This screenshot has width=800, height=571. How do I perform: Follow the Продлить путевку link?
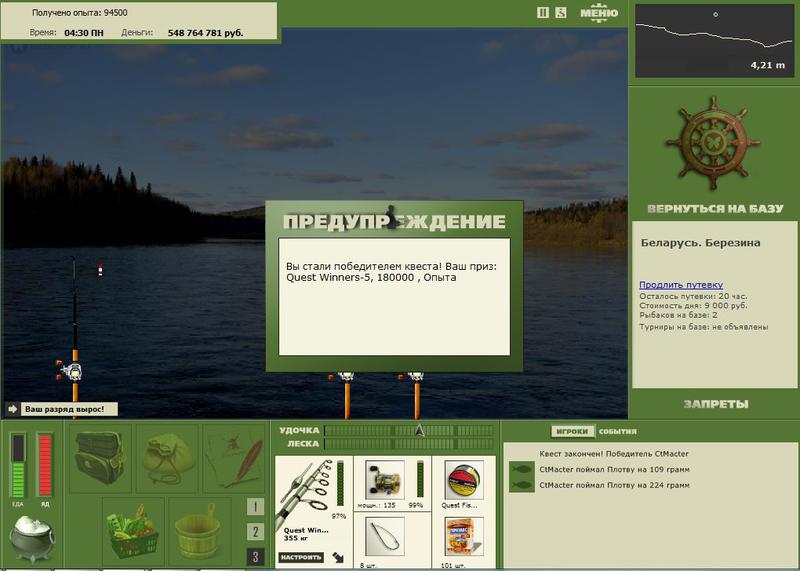coord(681,285)
